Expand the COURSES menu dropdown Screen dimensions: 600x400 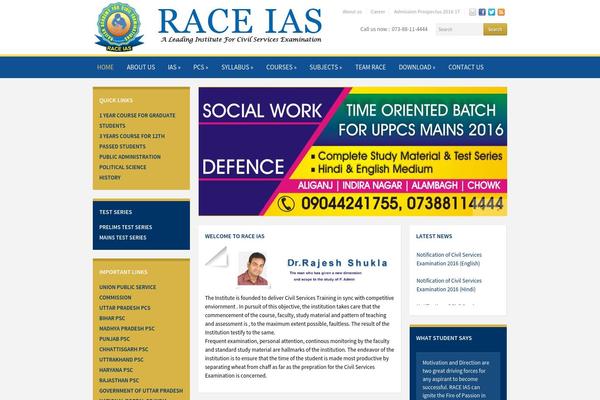point(281,67)
